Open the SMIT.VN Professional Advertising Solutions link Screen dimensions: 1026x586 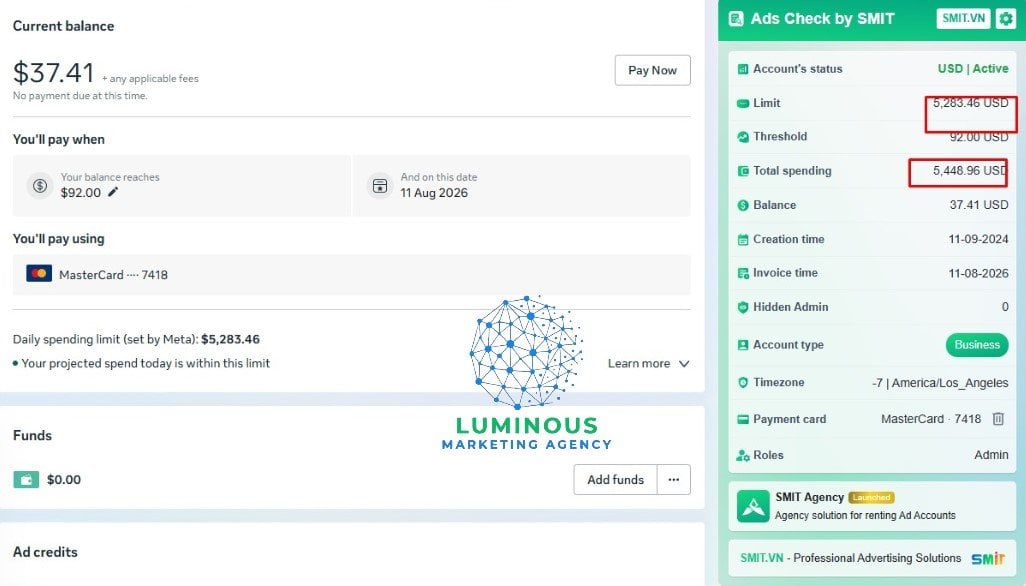pos(872,558)
